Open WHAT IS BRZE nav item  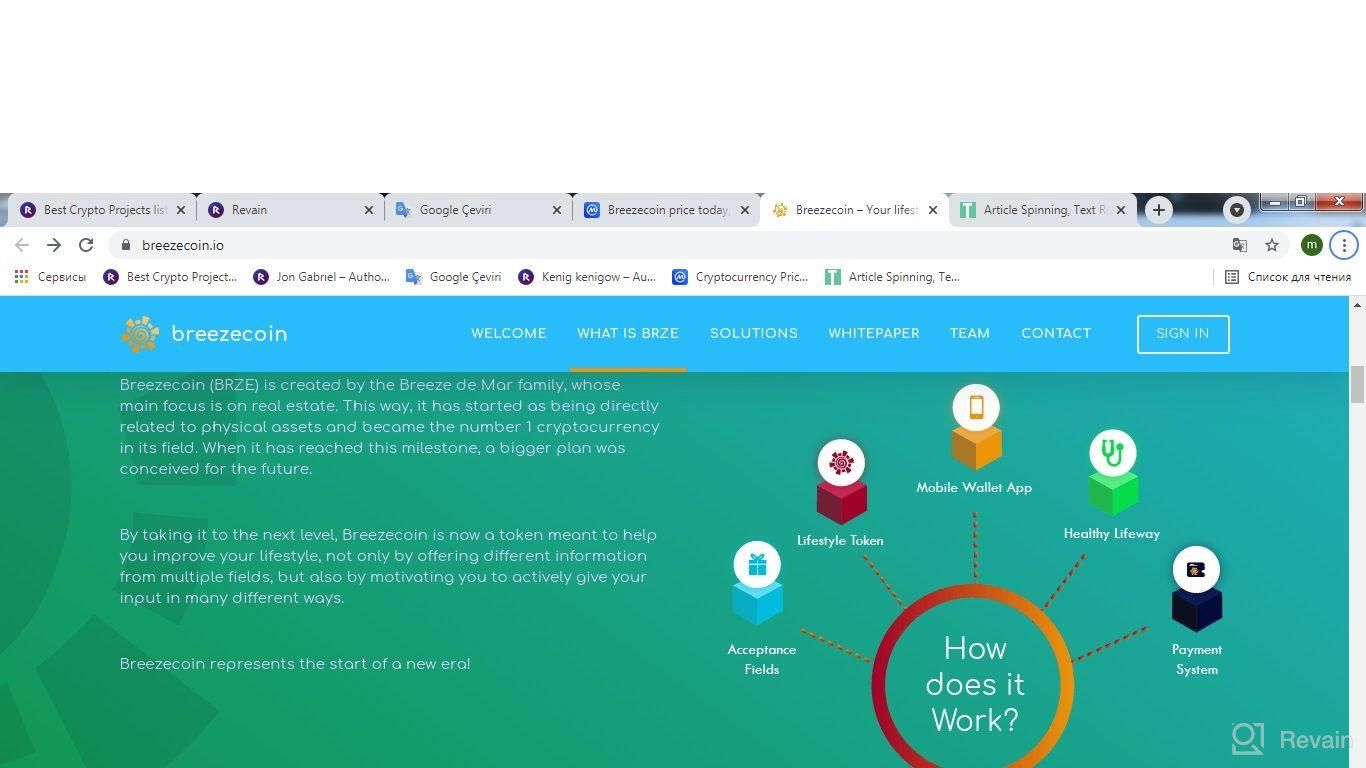(x=628, y=334)
